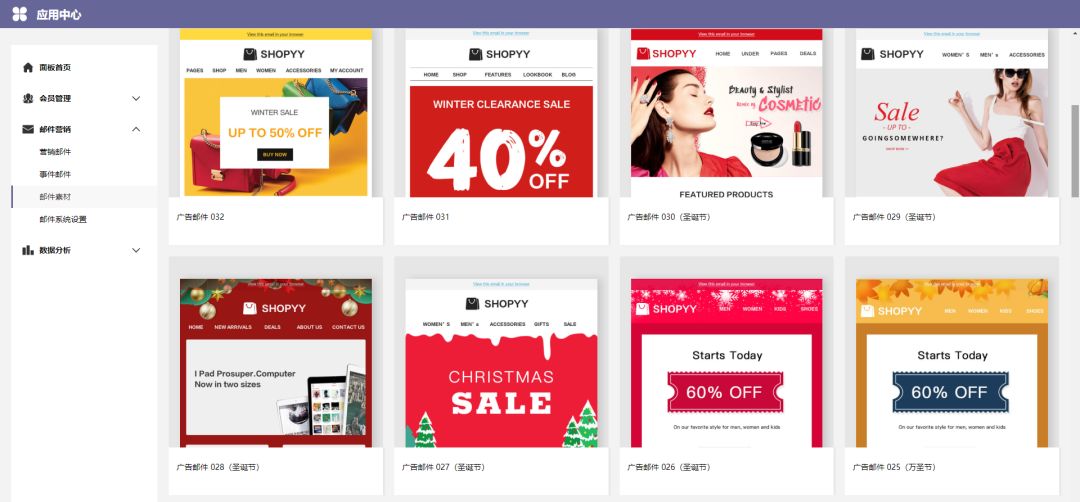Choose the 广告邮件 030 cosmetic template
The image size is (1080, 502).
(726, 136)
